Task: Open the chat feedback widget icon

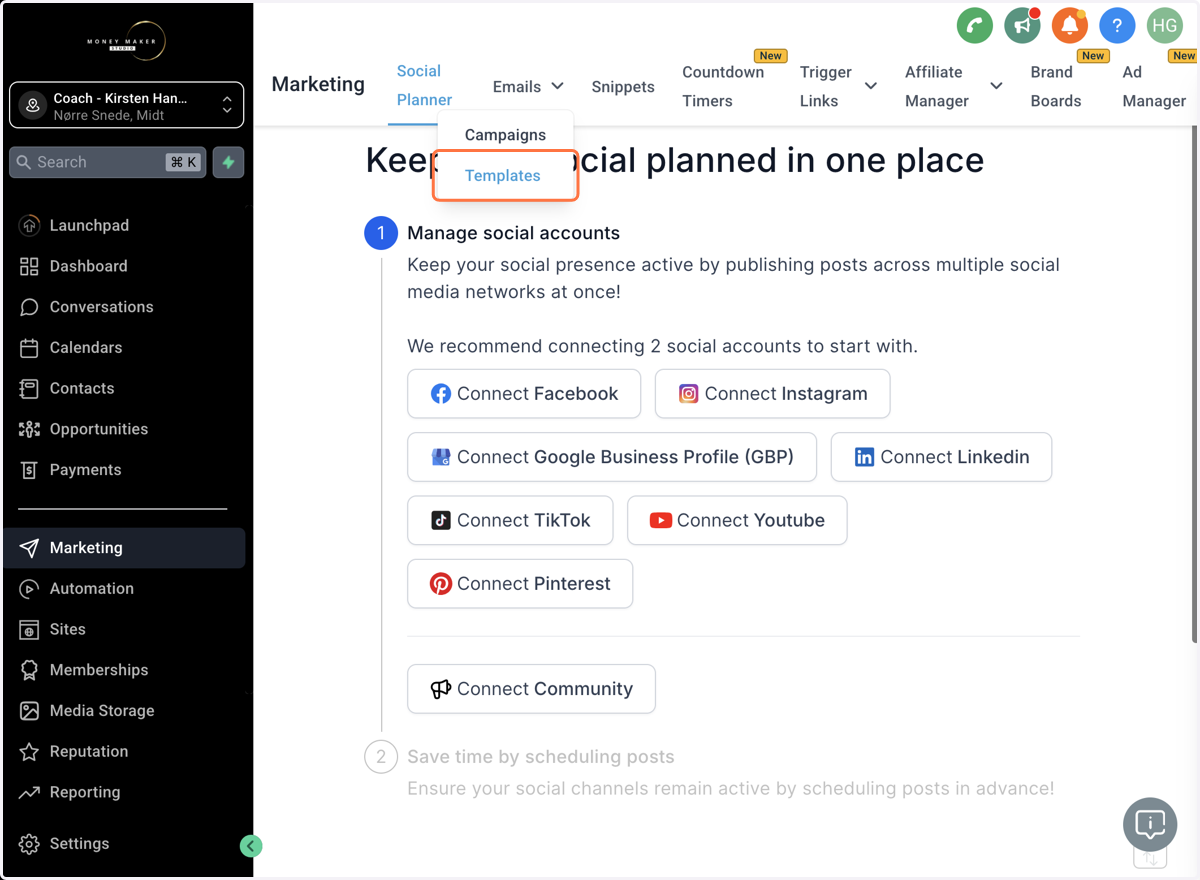Action: coord(1150,825)
